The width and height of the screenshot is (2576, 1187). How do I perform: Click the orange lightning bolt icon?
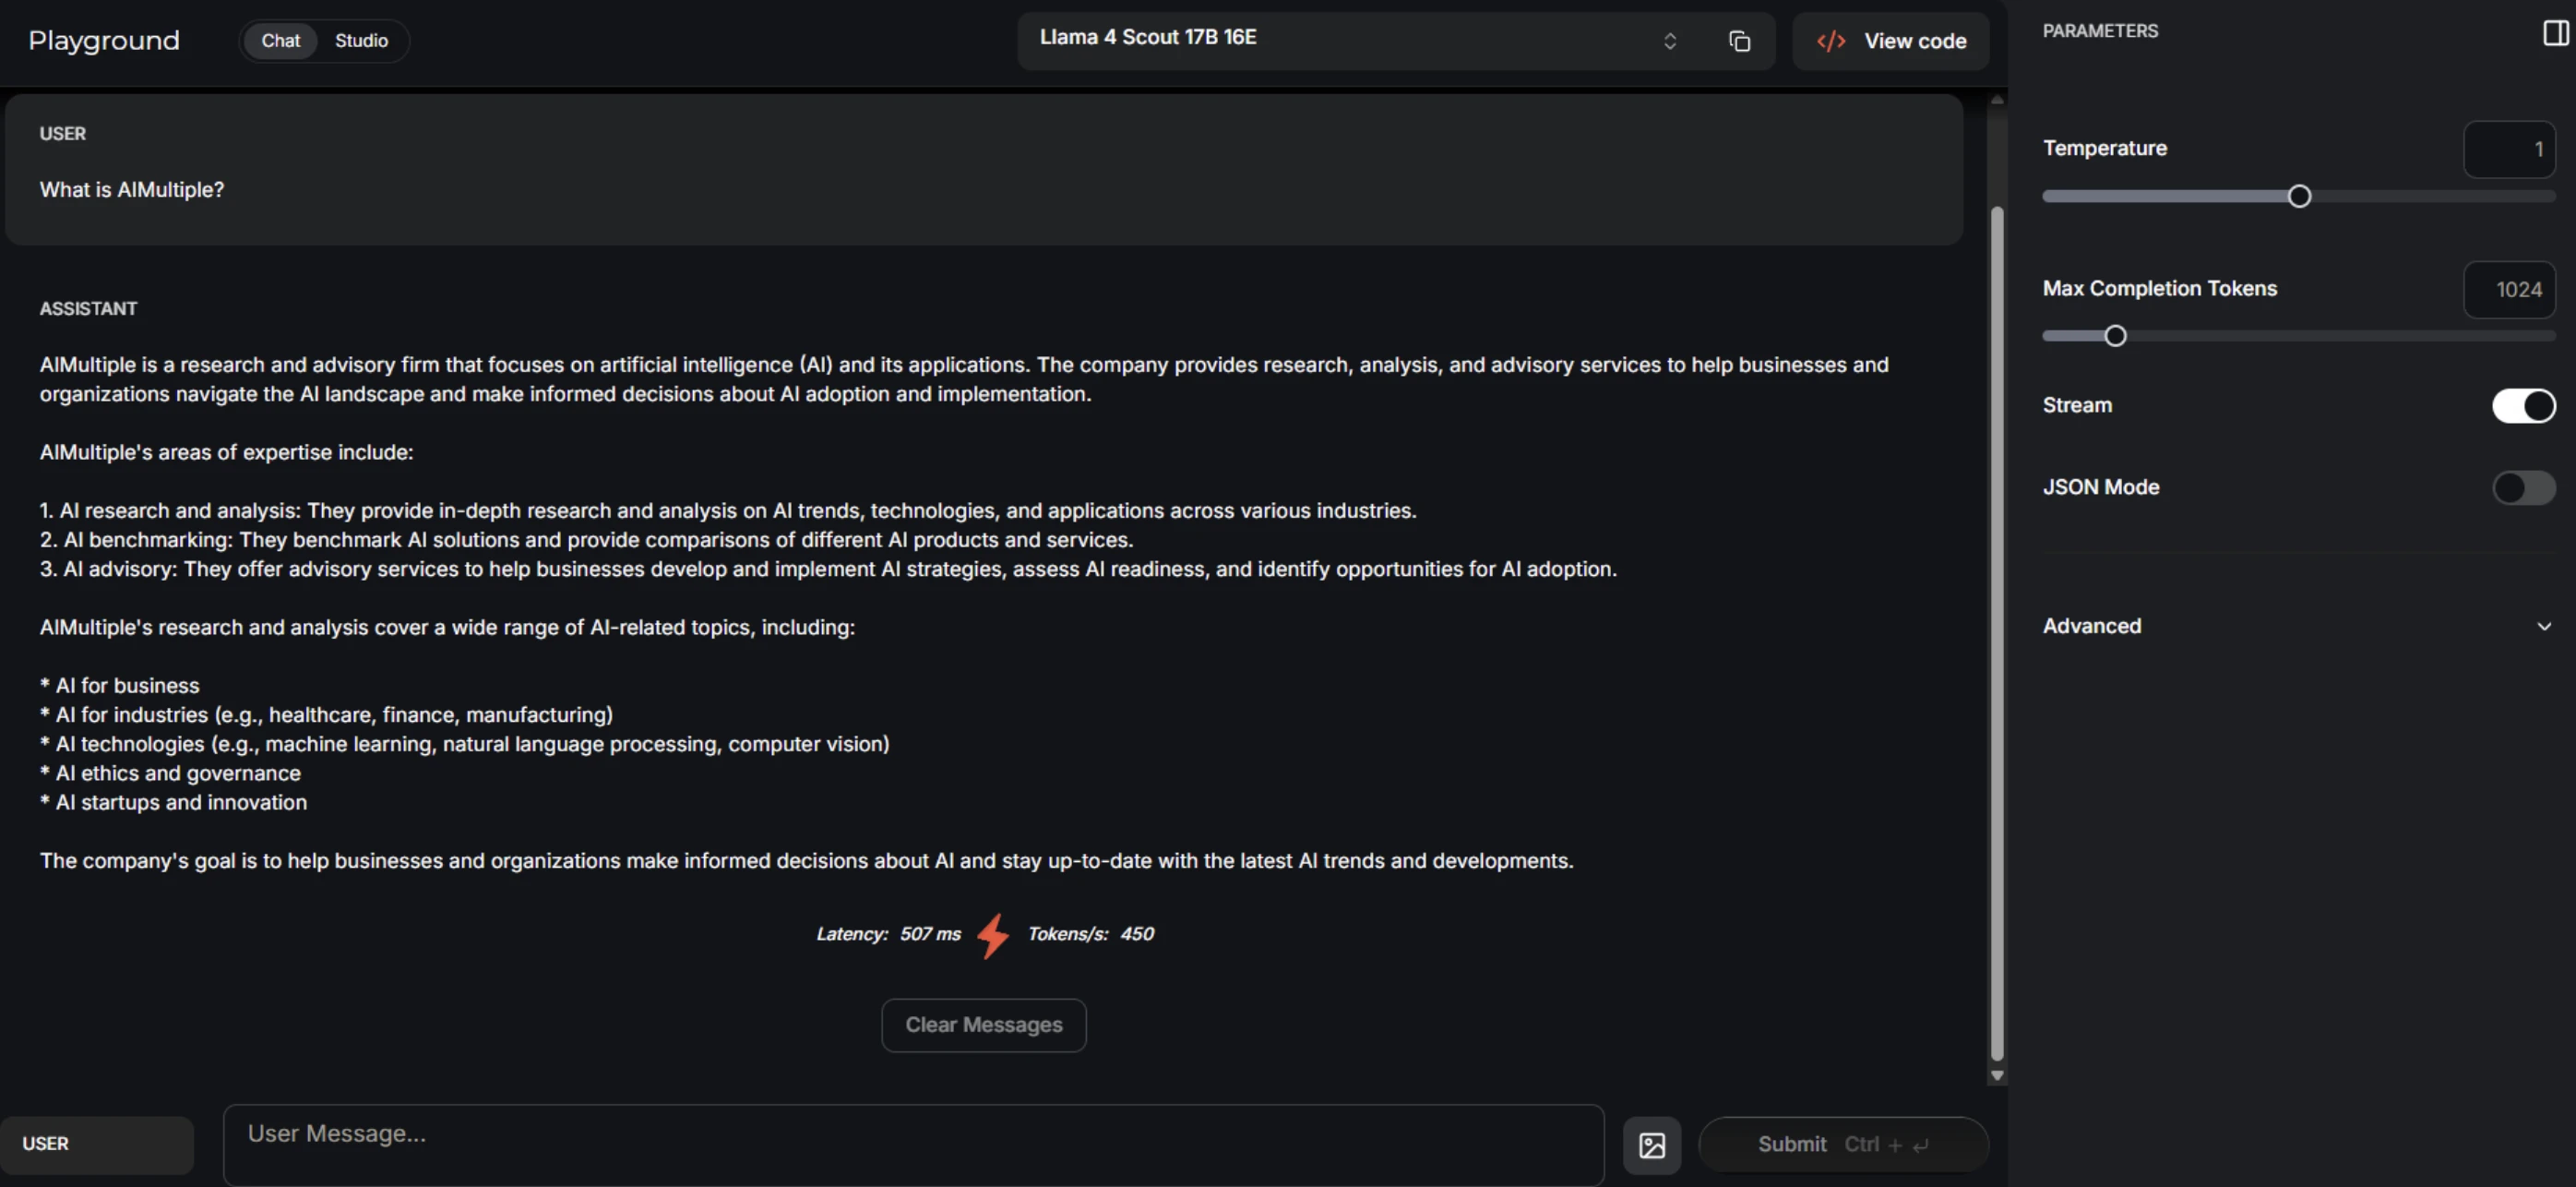(x=993, y=935)
